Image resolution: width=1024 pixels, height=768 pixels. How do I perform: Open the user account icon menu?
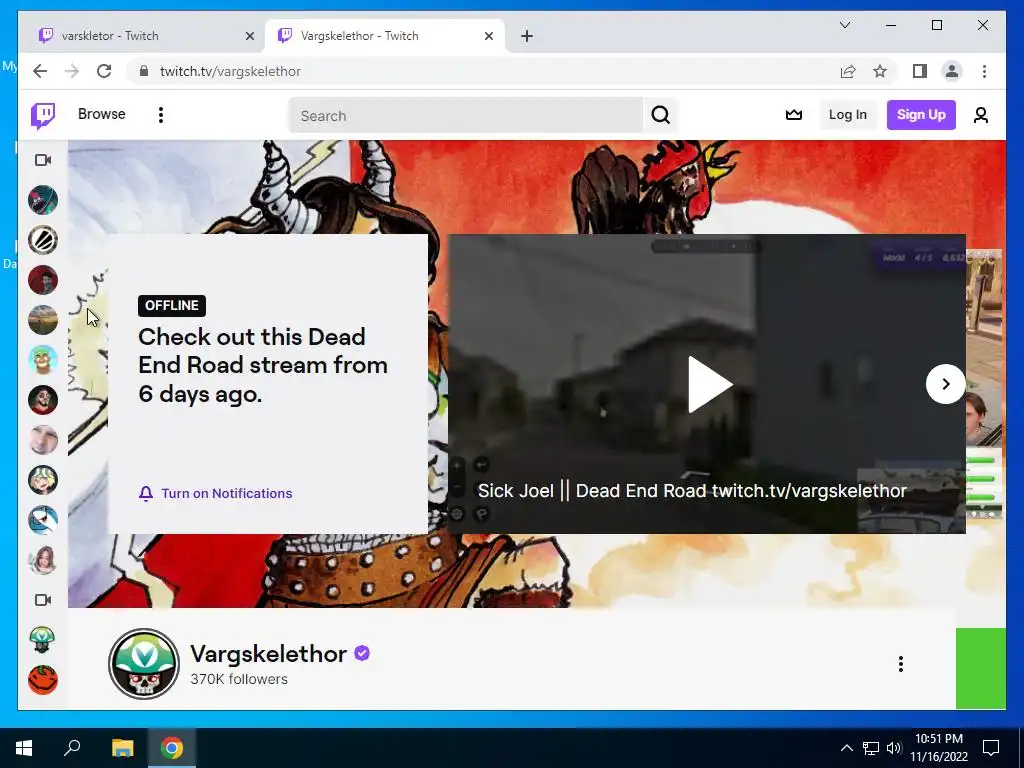(980, 116)
